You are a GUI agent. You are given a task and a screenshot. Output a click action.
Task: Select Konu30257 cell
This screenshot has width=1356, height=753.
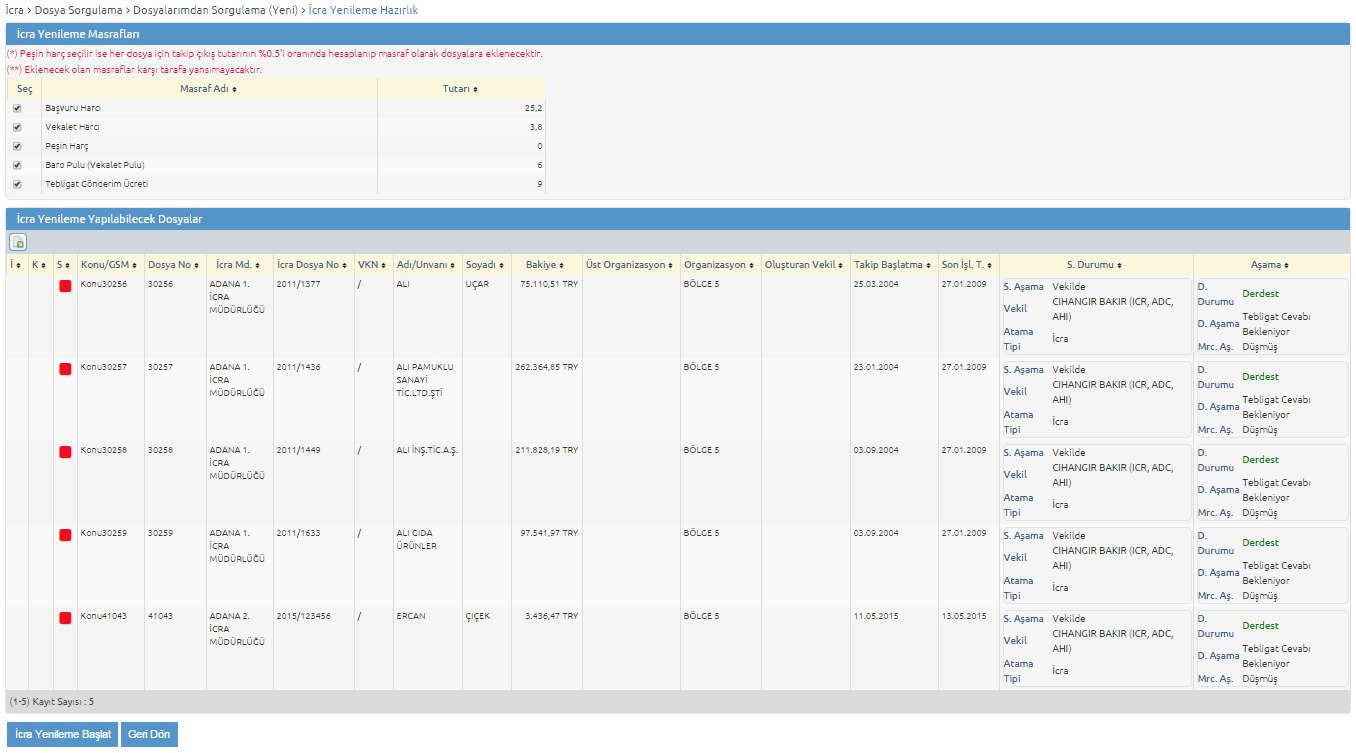pyautogui.click(x=104, y=367)
